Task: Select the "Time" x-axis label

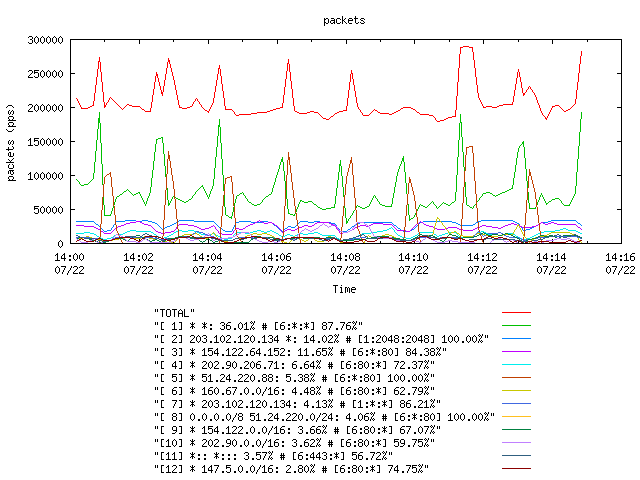Action: pos(344,289)
